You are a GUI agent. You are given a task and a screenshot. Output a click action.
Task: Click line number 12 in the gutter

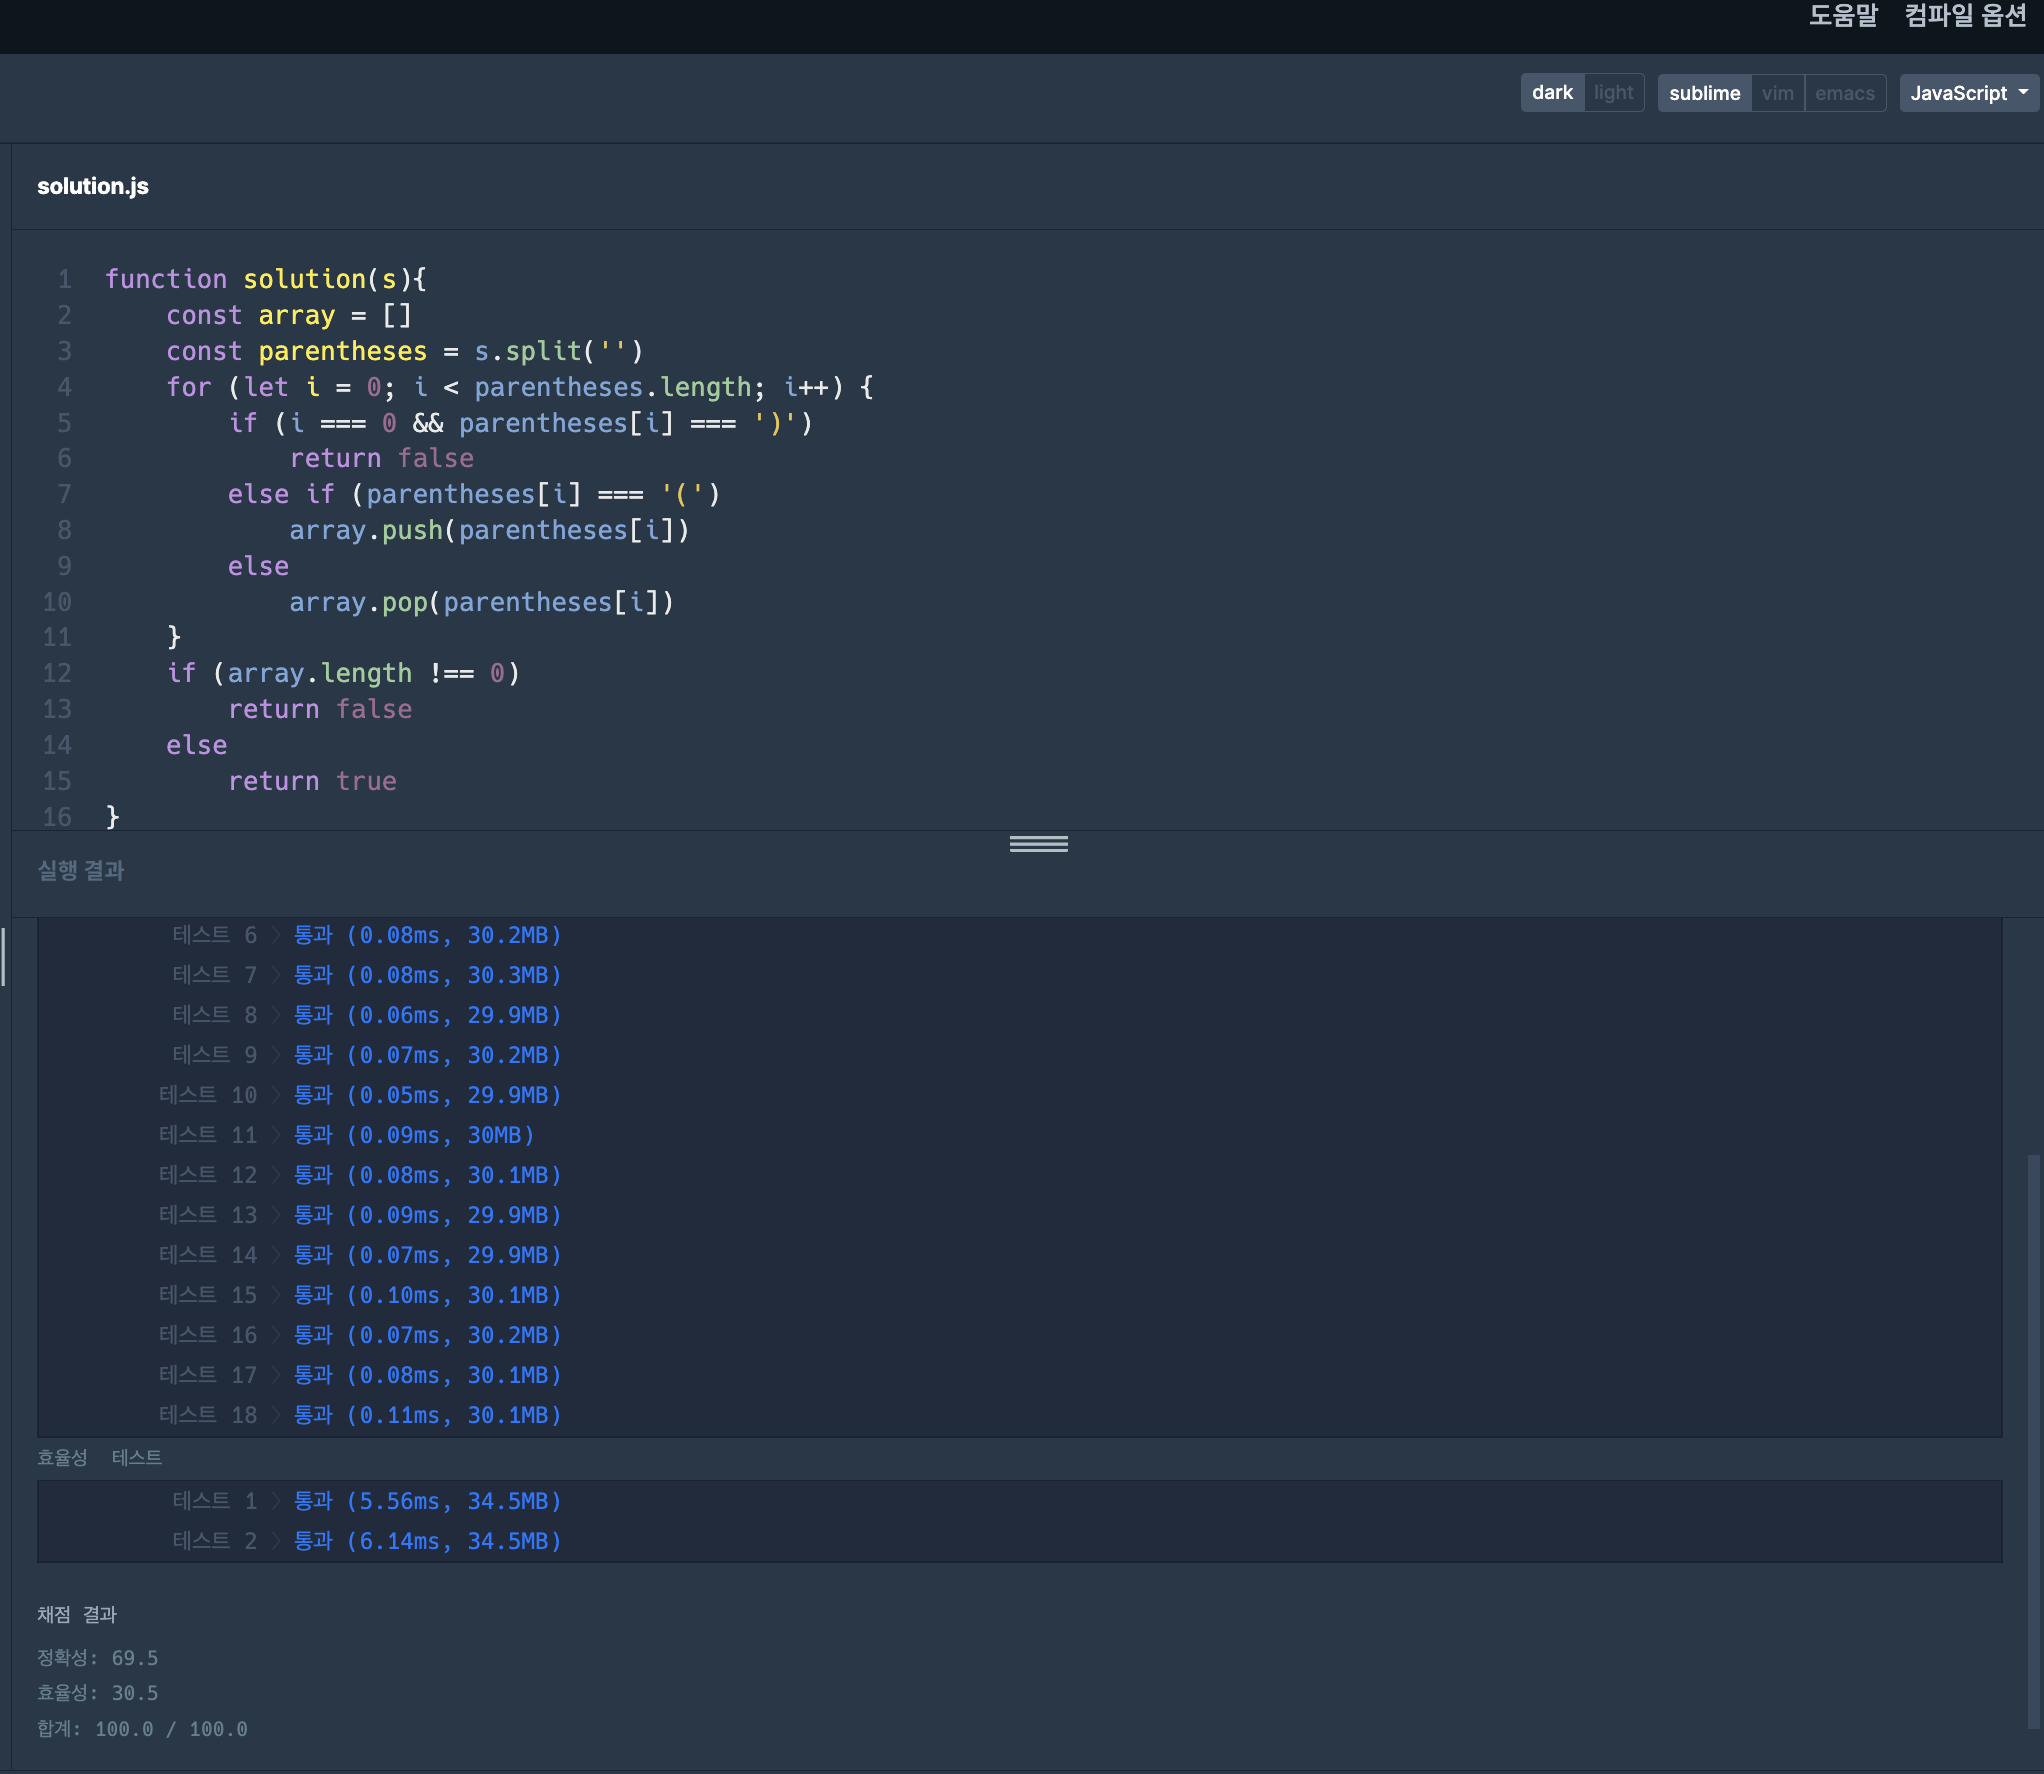point(57,673)
